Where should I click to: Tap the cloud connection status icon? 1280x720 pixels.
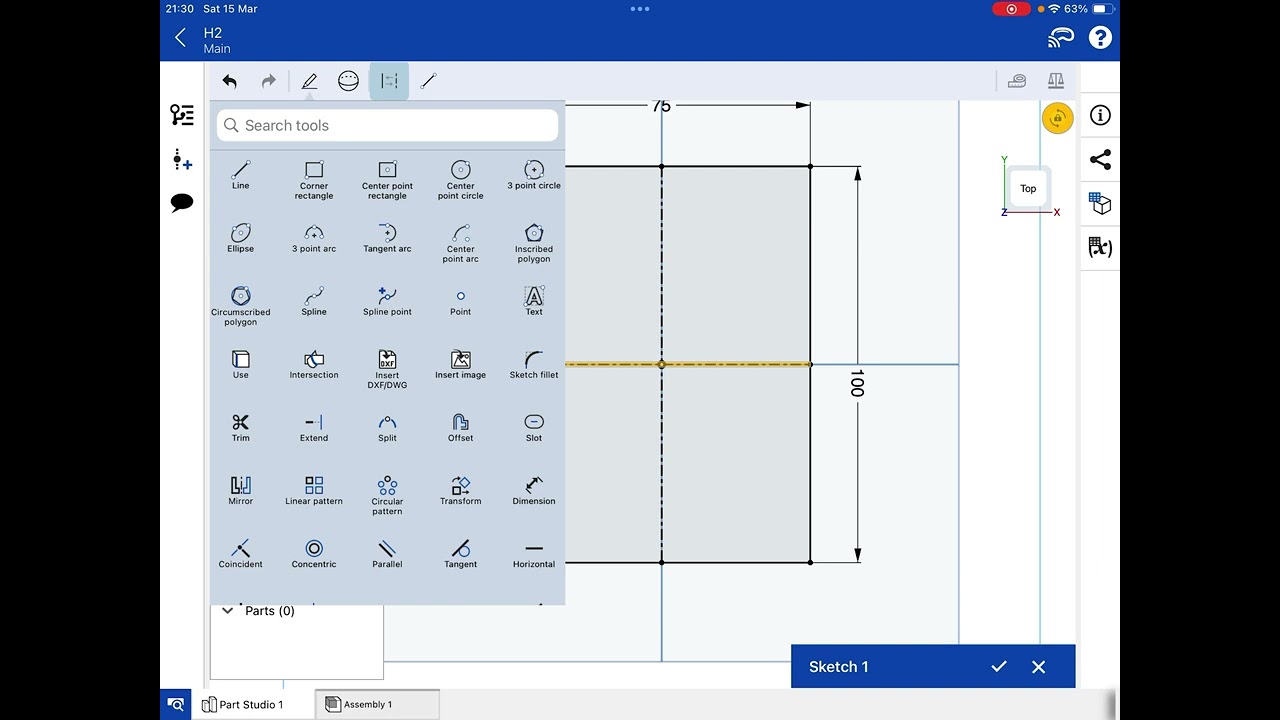coord(1061,38)
